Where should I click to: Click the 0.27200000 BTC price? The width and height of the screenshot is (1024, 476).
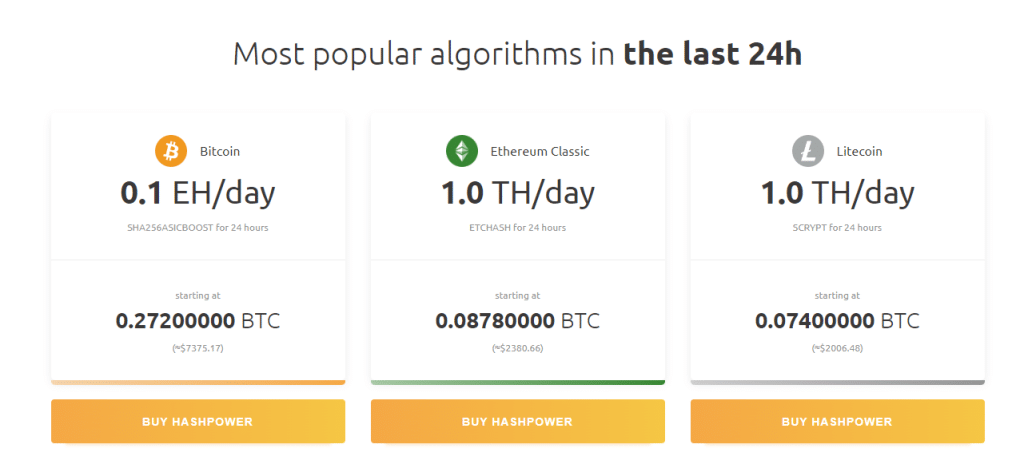tap(197, 321)
